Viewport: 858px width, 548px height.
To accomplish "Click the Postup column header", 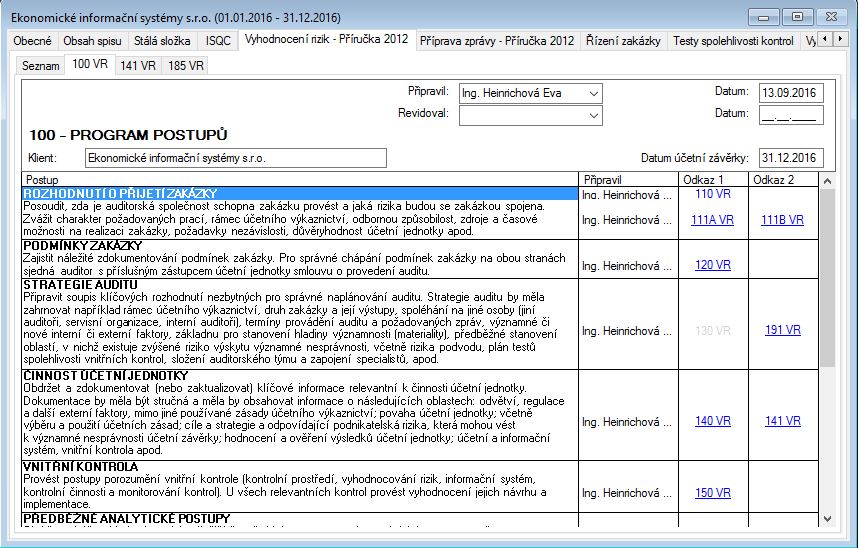I will click(x=300, y=180).
